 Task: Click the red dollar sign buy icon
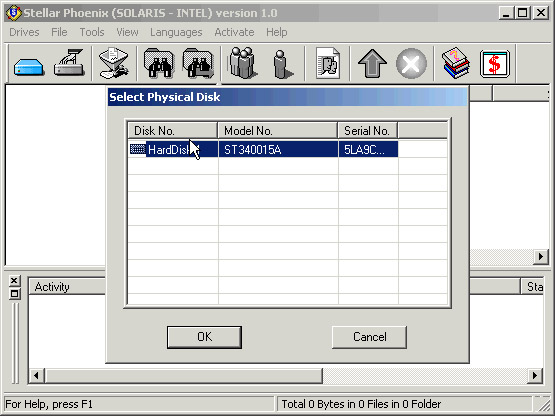pos(495,64)
